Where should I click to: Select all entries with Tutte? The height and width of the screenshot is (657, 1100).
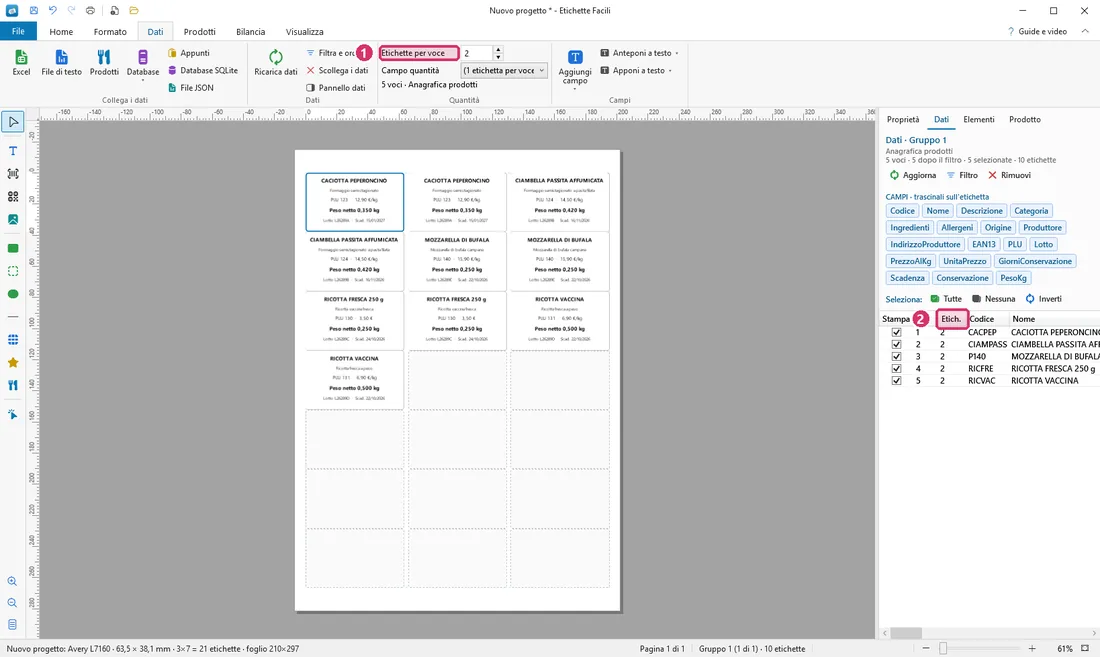[x=946, y=299]
